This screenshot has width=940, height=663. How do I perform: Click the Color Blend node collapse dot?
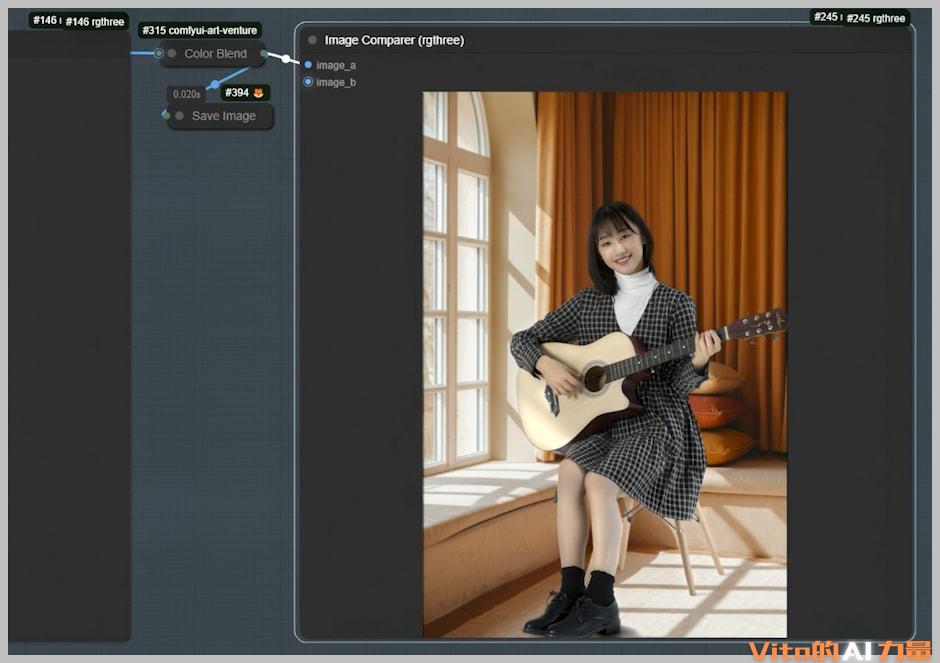click(172, 53)
